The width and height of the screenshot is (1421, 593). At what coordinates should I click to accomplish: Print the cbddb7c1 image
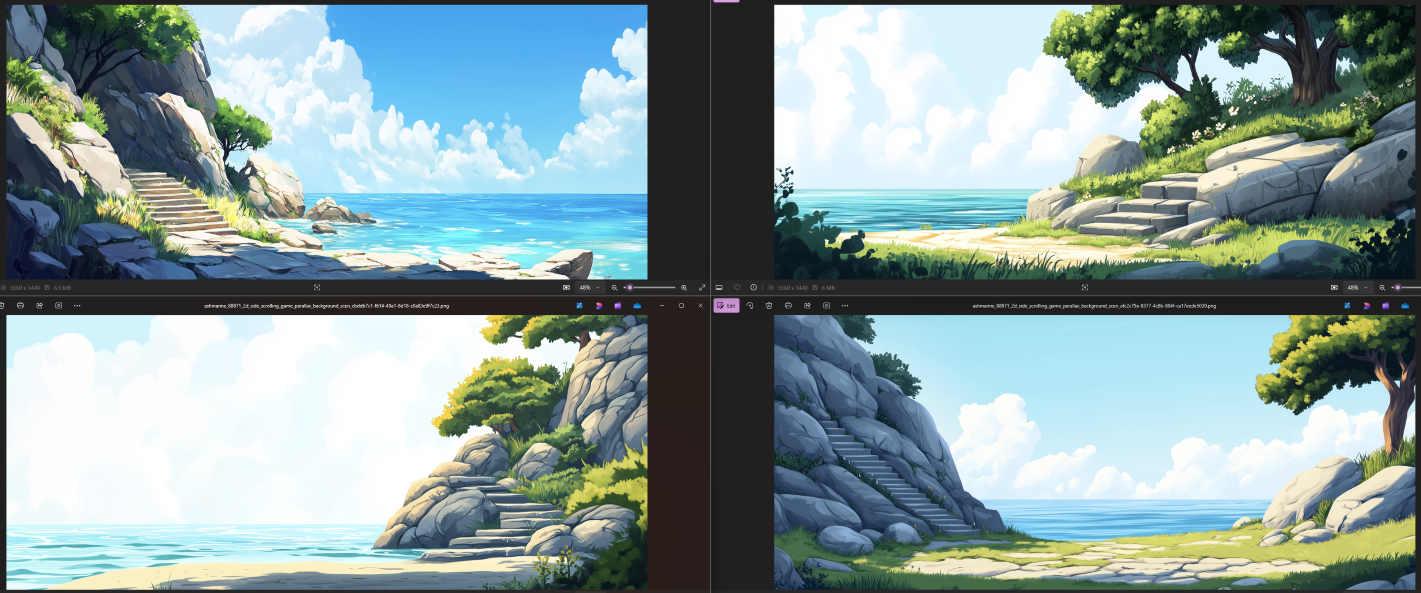click(x=20, y=305)
